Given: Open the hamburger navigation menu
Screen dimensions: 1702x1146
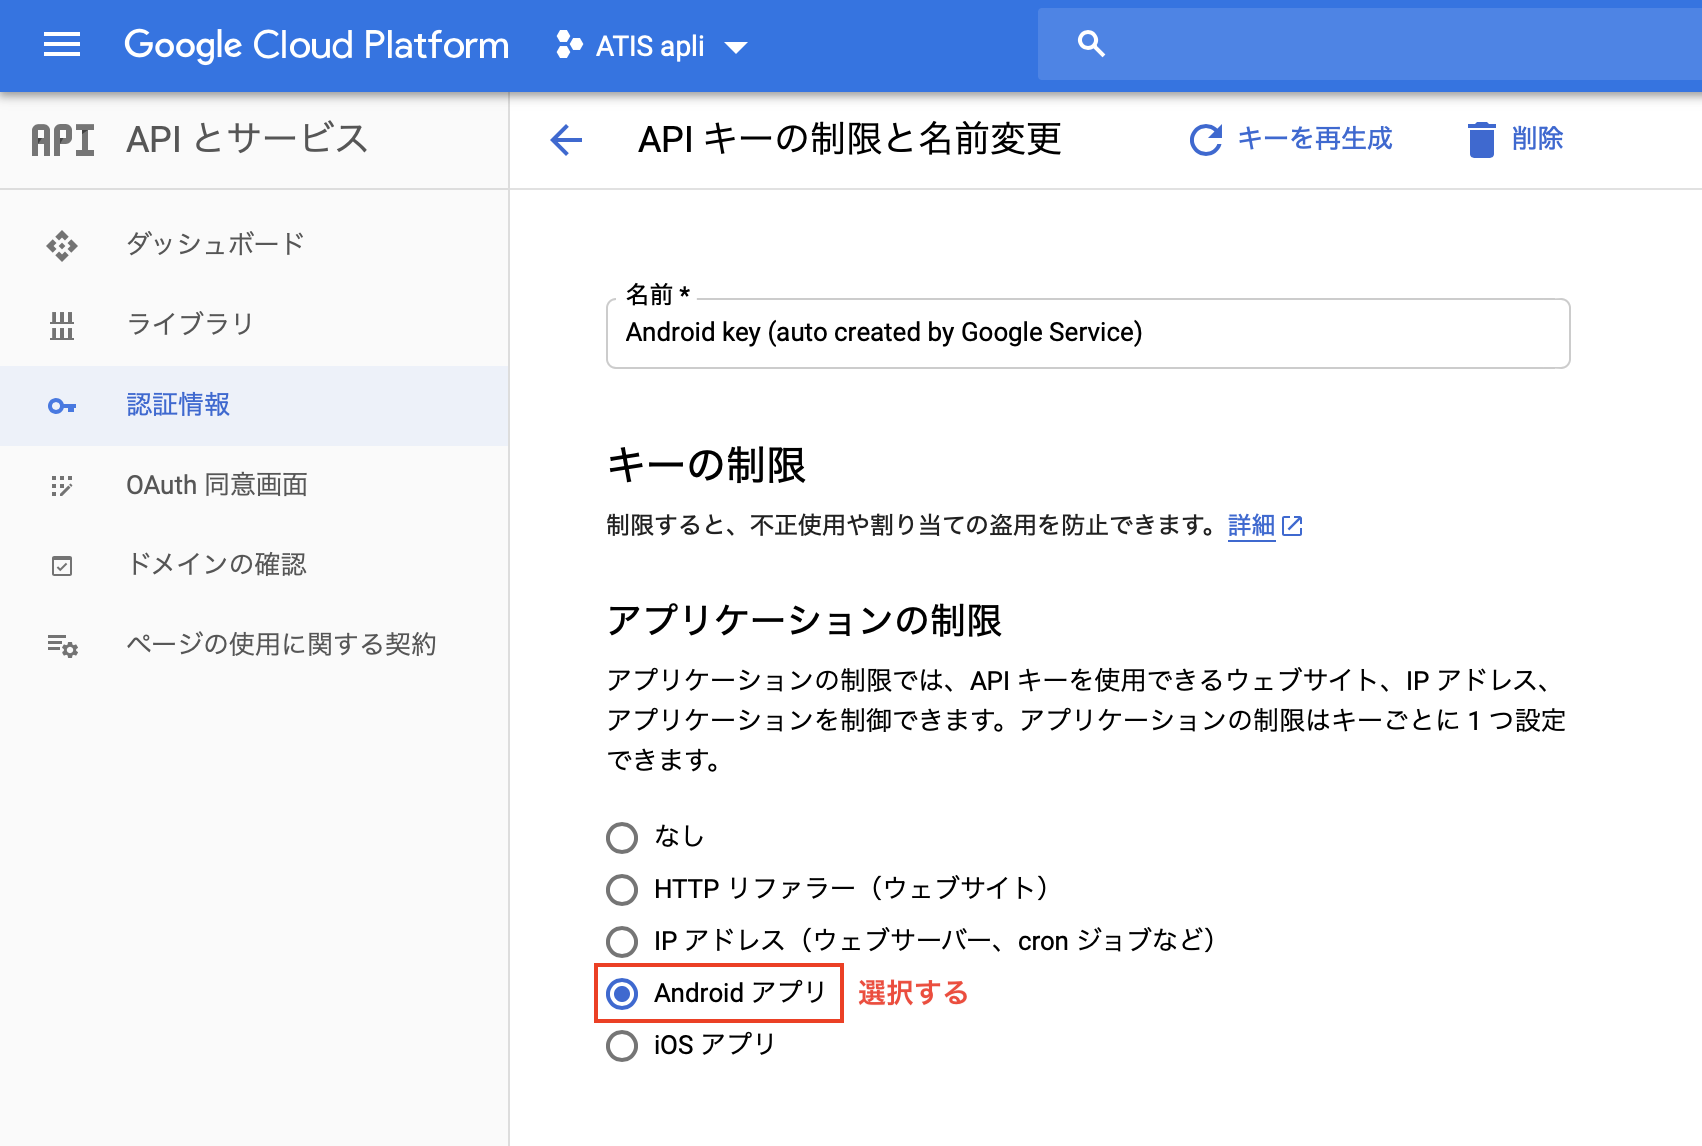Looking at the screenshot, I should [x=62, y=45].
